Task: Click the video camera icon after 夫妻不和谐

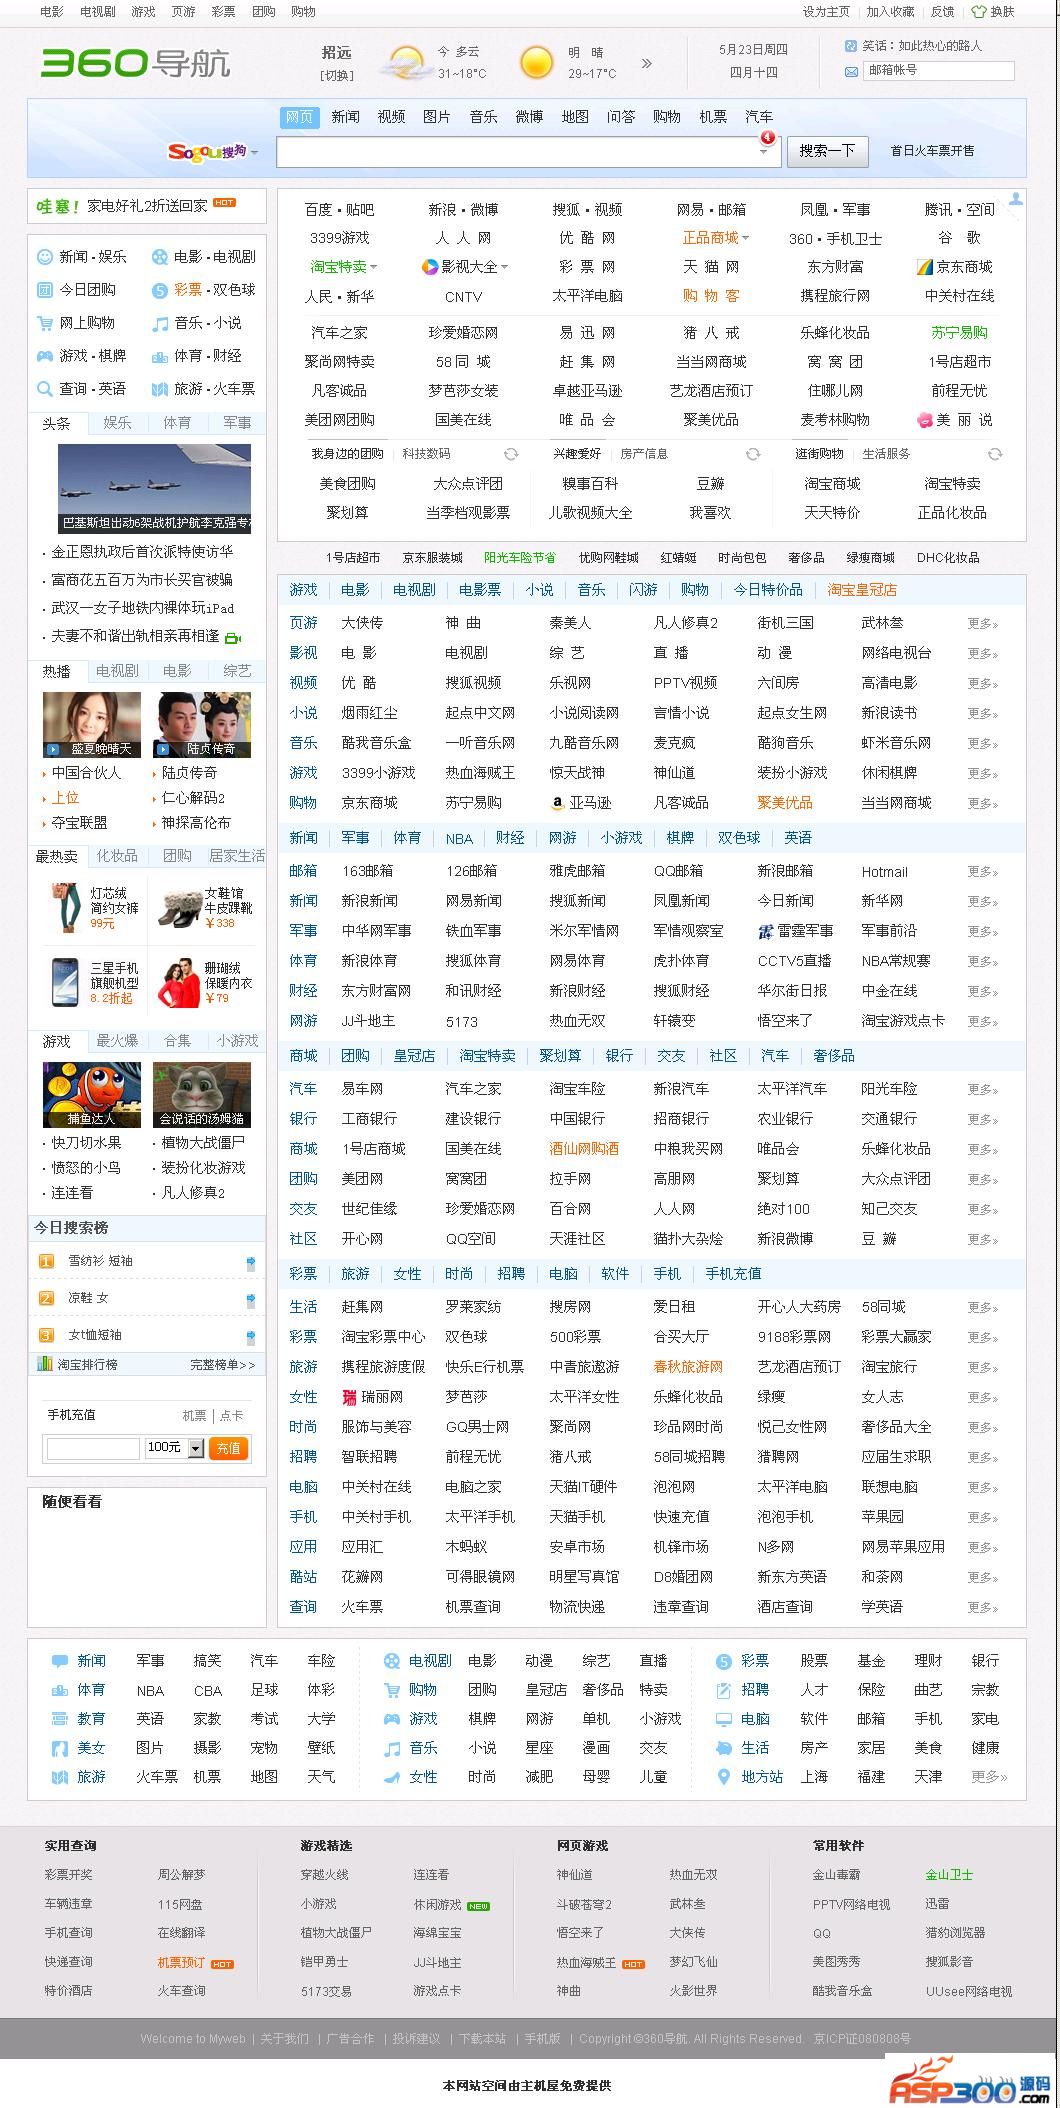Action: (x=233, y=637)
